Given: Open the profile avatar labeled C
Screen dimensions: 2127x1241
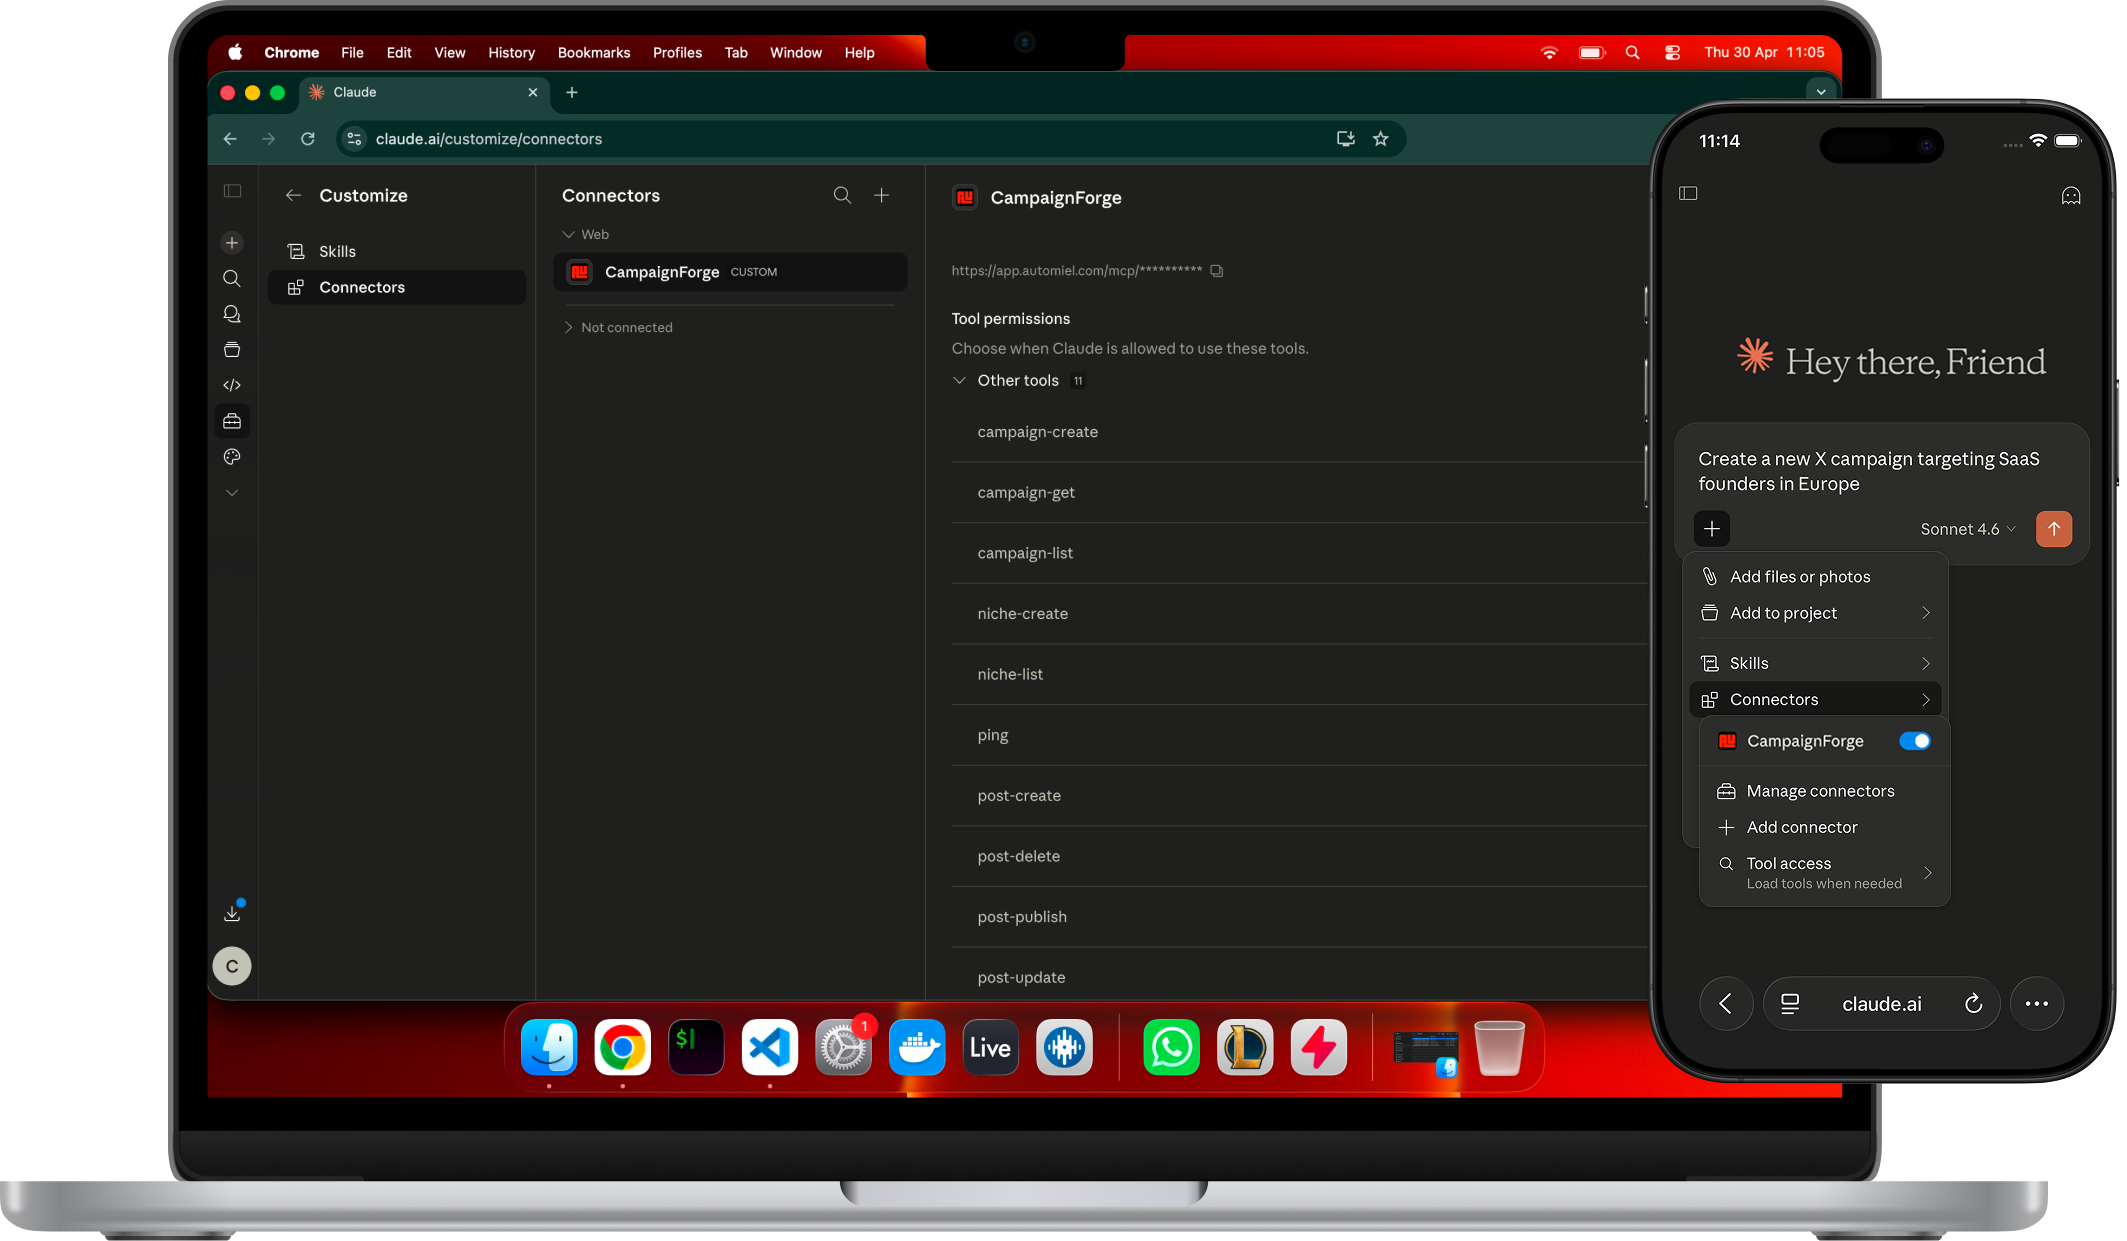Looking at the screenshot, I should coord(232,966).
